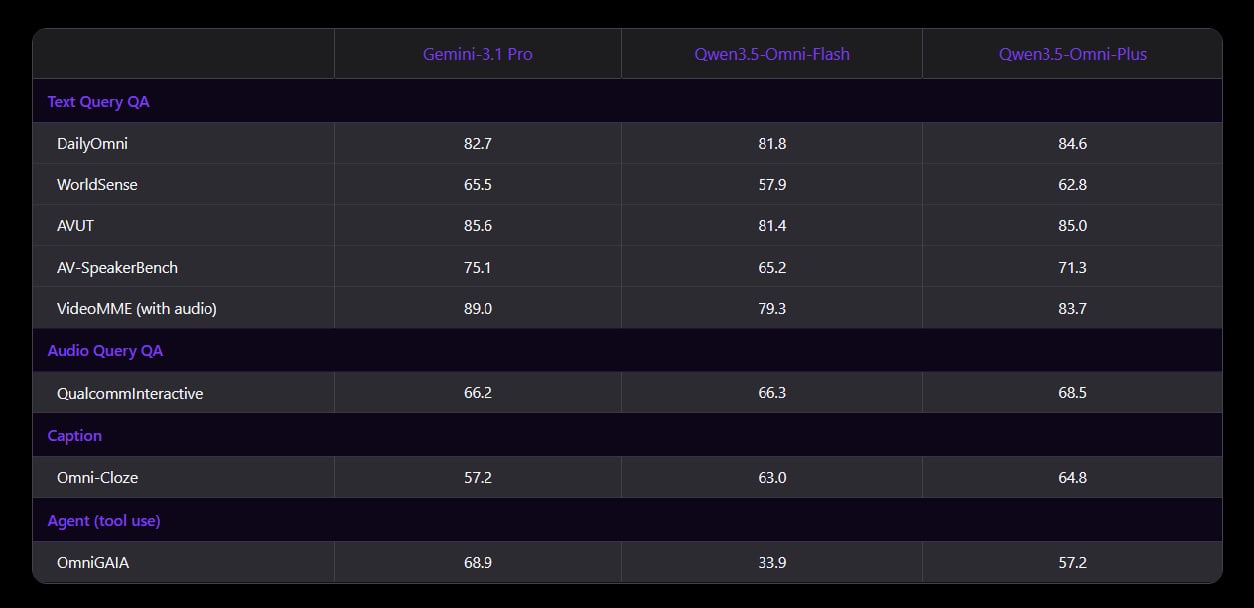This screenshot has width=1254, height=608.
Task: Select the 63.0 Omni-Cloze score cell
Action: click(772, 478)
